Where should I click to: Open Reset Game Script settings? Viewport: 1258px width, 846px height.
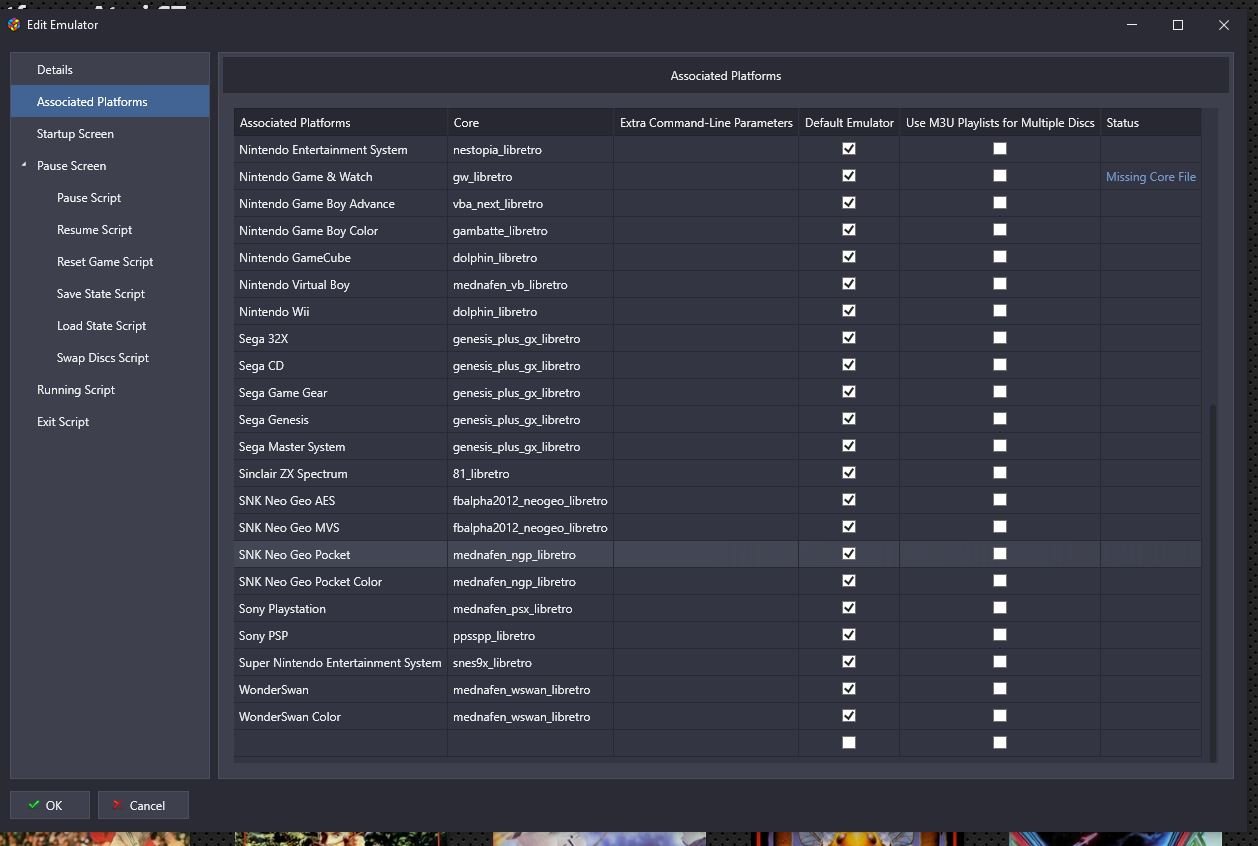tap(110, 262)
